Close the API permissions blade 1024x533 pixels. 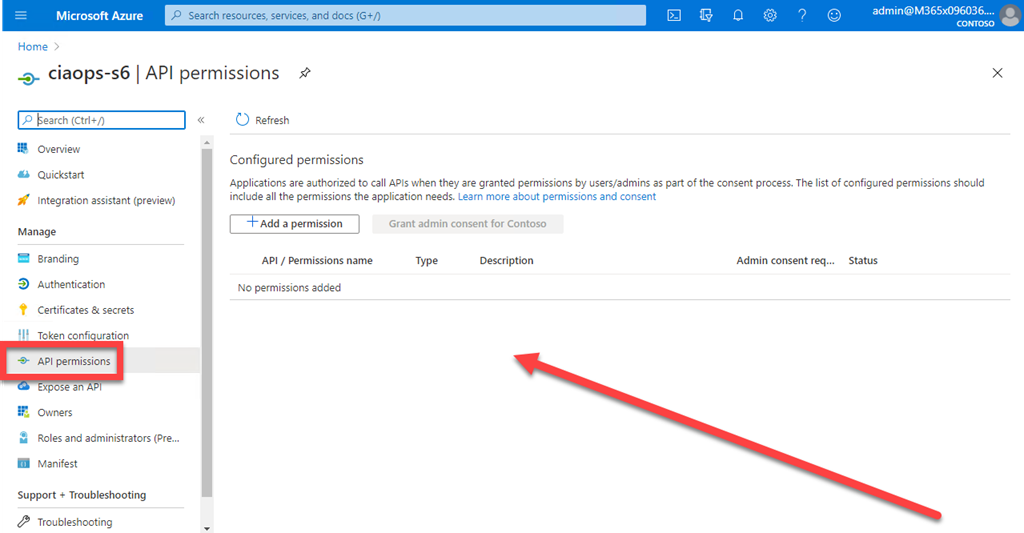[x=997, y=73]
